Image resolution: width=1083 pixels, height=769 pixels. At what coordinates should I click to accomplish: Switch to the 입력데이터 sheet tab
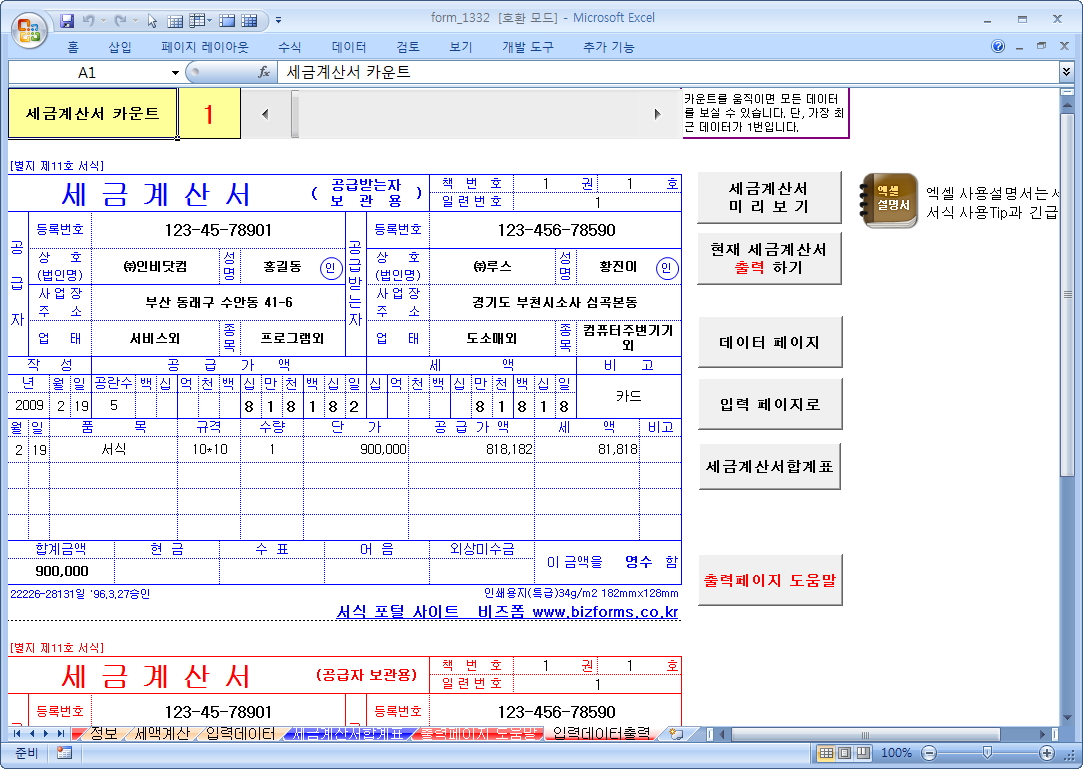[240, 734]
